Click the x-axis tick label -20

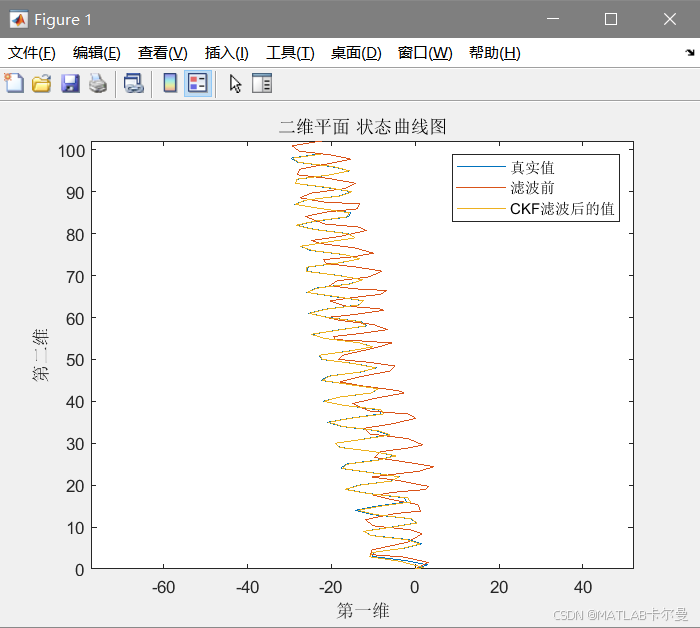coord(331,587)
